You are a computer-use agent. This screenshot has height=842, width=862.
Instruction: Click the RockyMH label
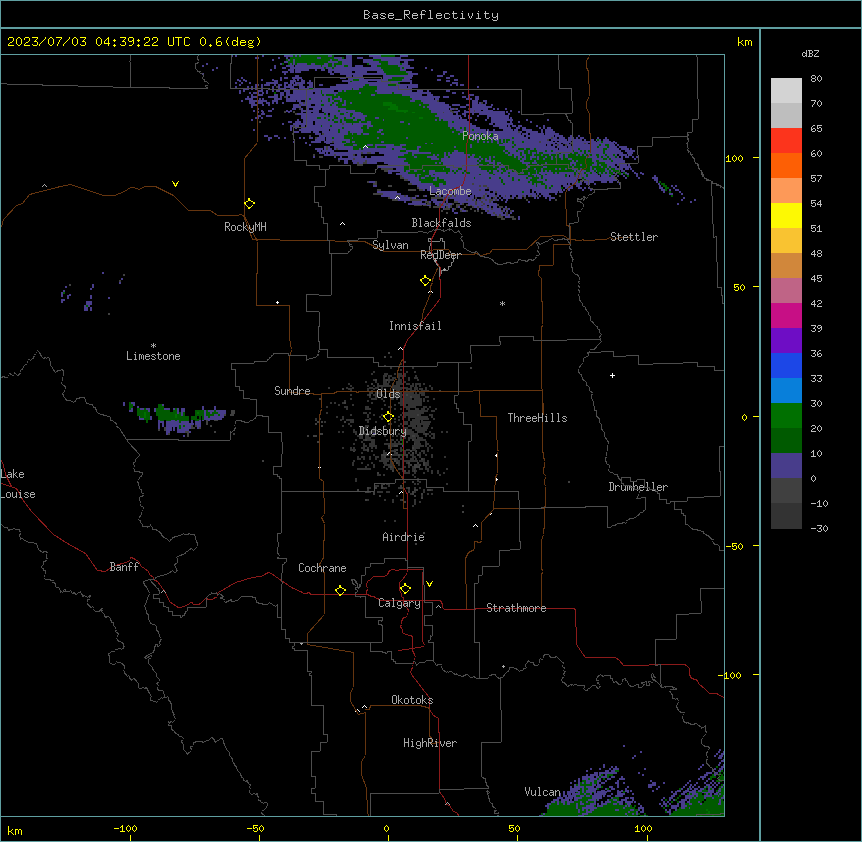(245, 227)
